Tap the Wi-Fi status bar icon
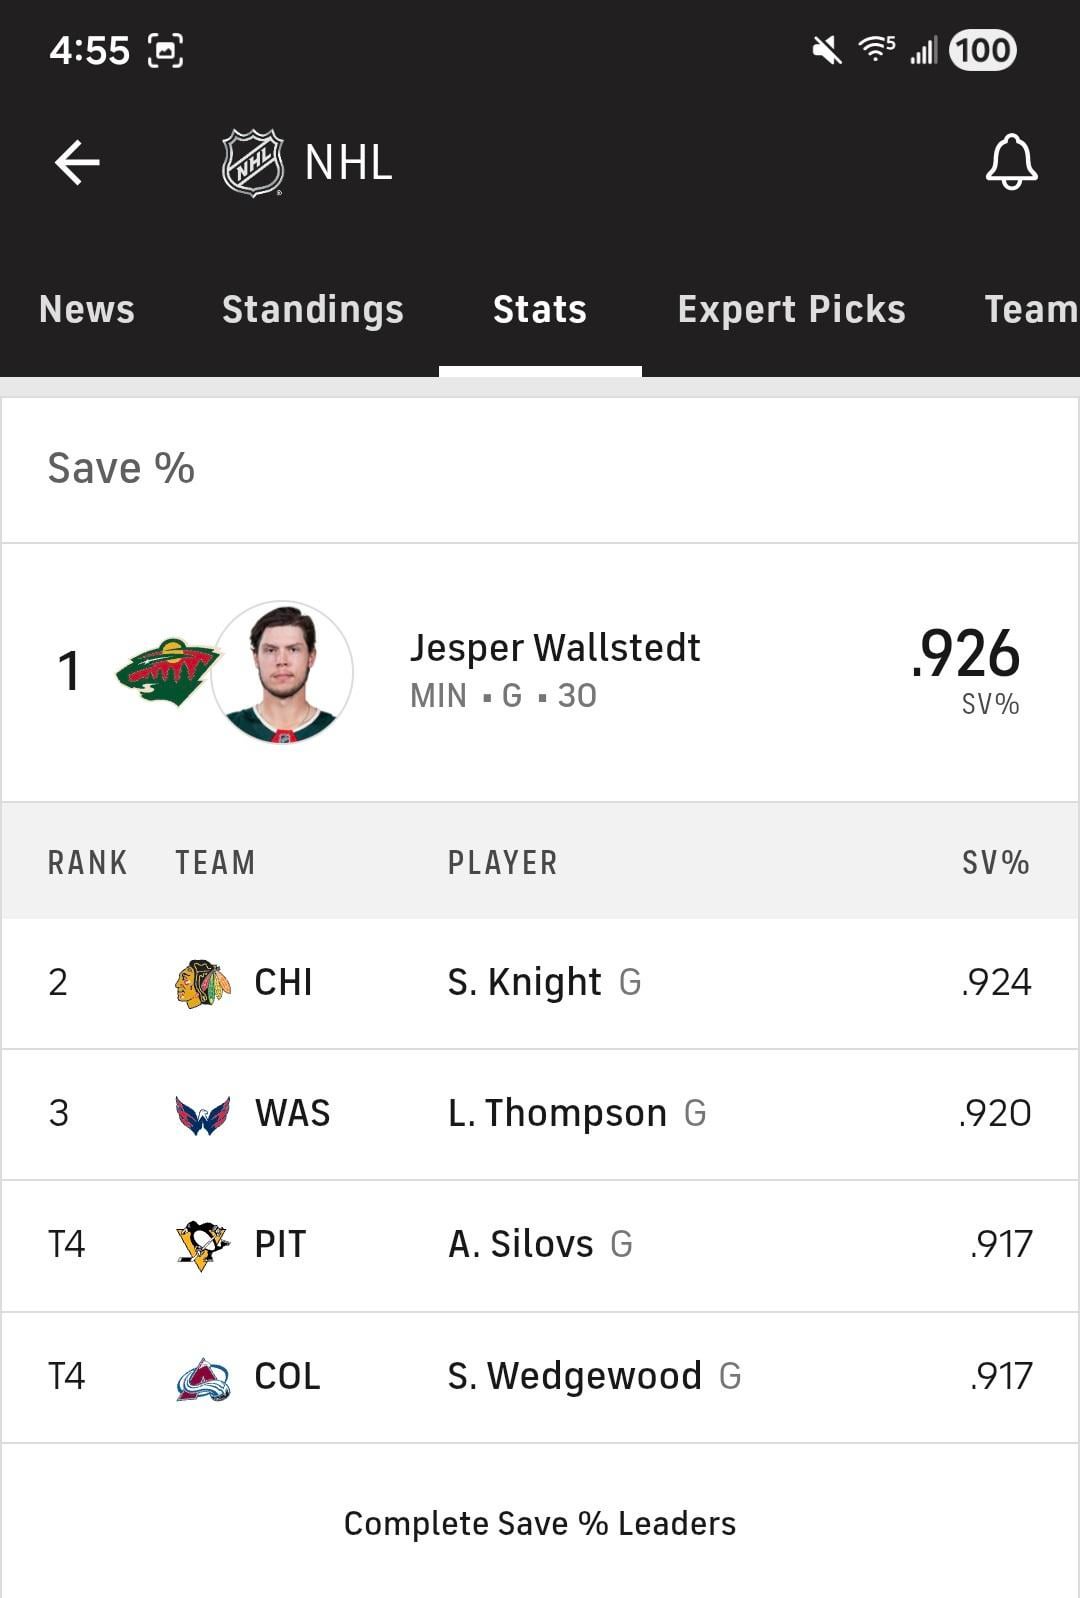Viewport: 1080px width, 1598px height. click(x=876, y=48)
